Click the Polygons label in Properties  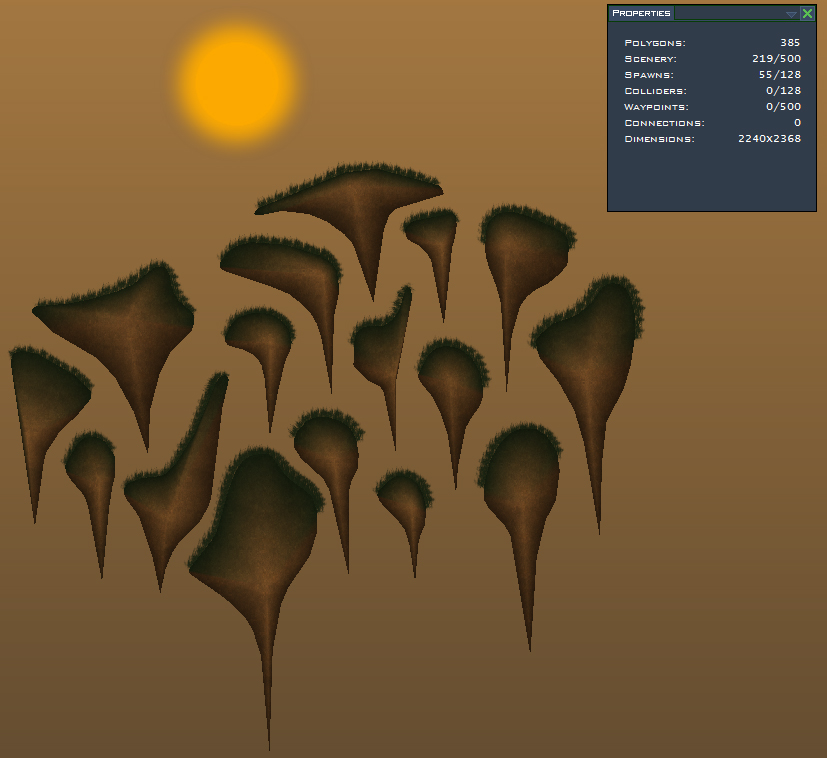[654, 43]
